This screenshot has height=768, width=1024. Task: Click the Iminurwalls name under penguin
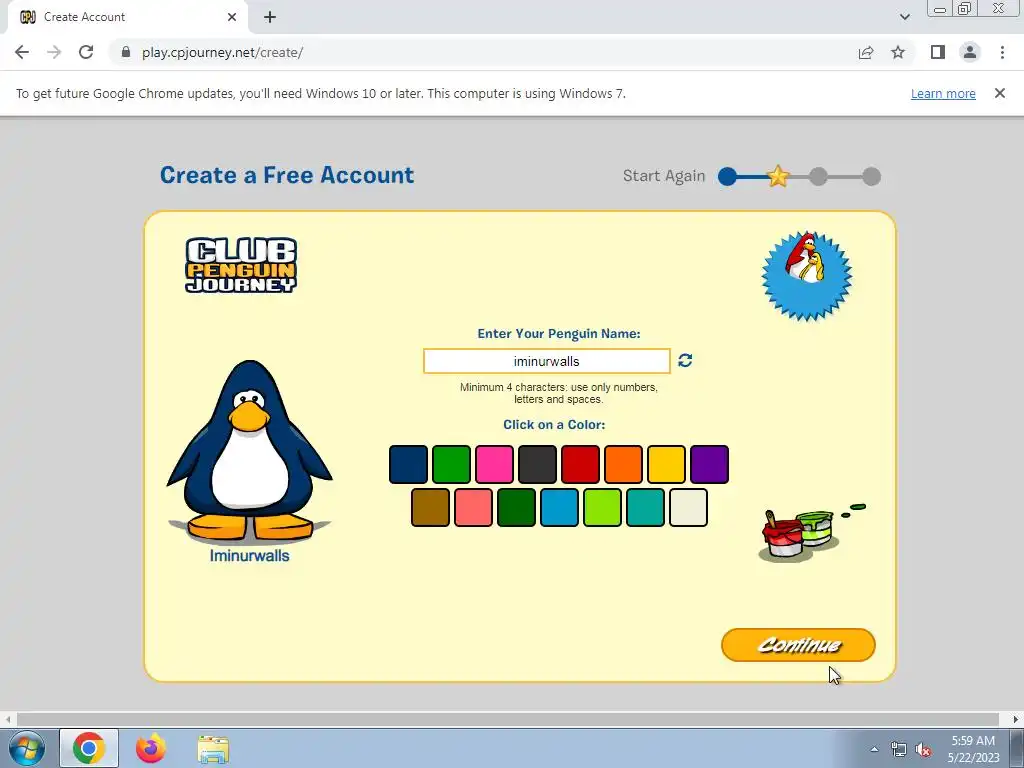(x=249, y=556)
